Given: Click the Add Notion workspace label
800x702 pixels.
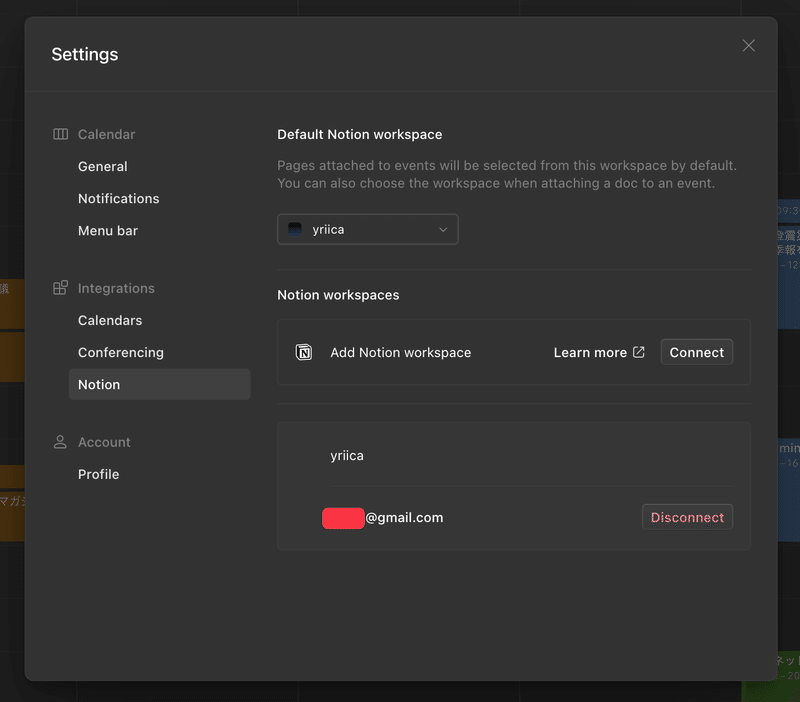Looking at the screenshot, I should [x=401, y=353].
